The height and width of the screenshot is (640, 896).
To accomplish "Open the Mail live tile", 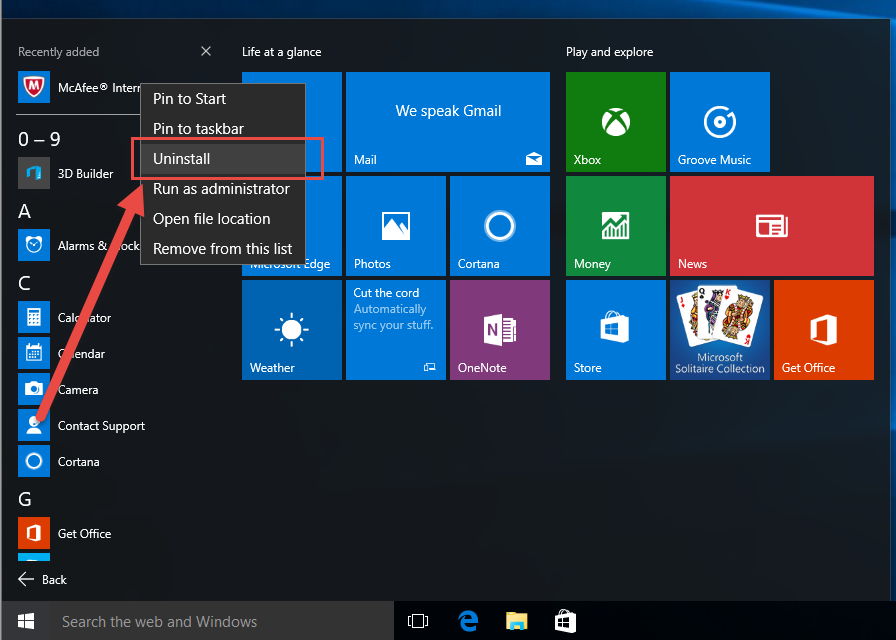I will 447,122.
